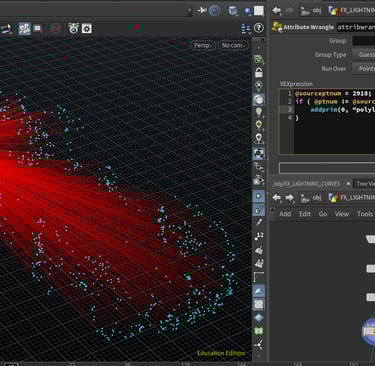Select the light bulb with base icon

click(259, 138)
